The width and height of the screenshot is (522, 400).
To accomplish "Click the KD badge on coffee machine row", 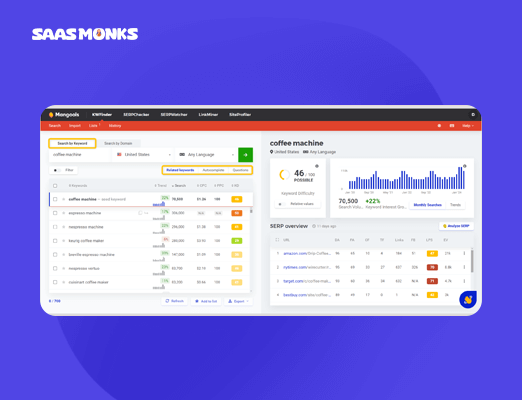I will [x=237, y=199].
